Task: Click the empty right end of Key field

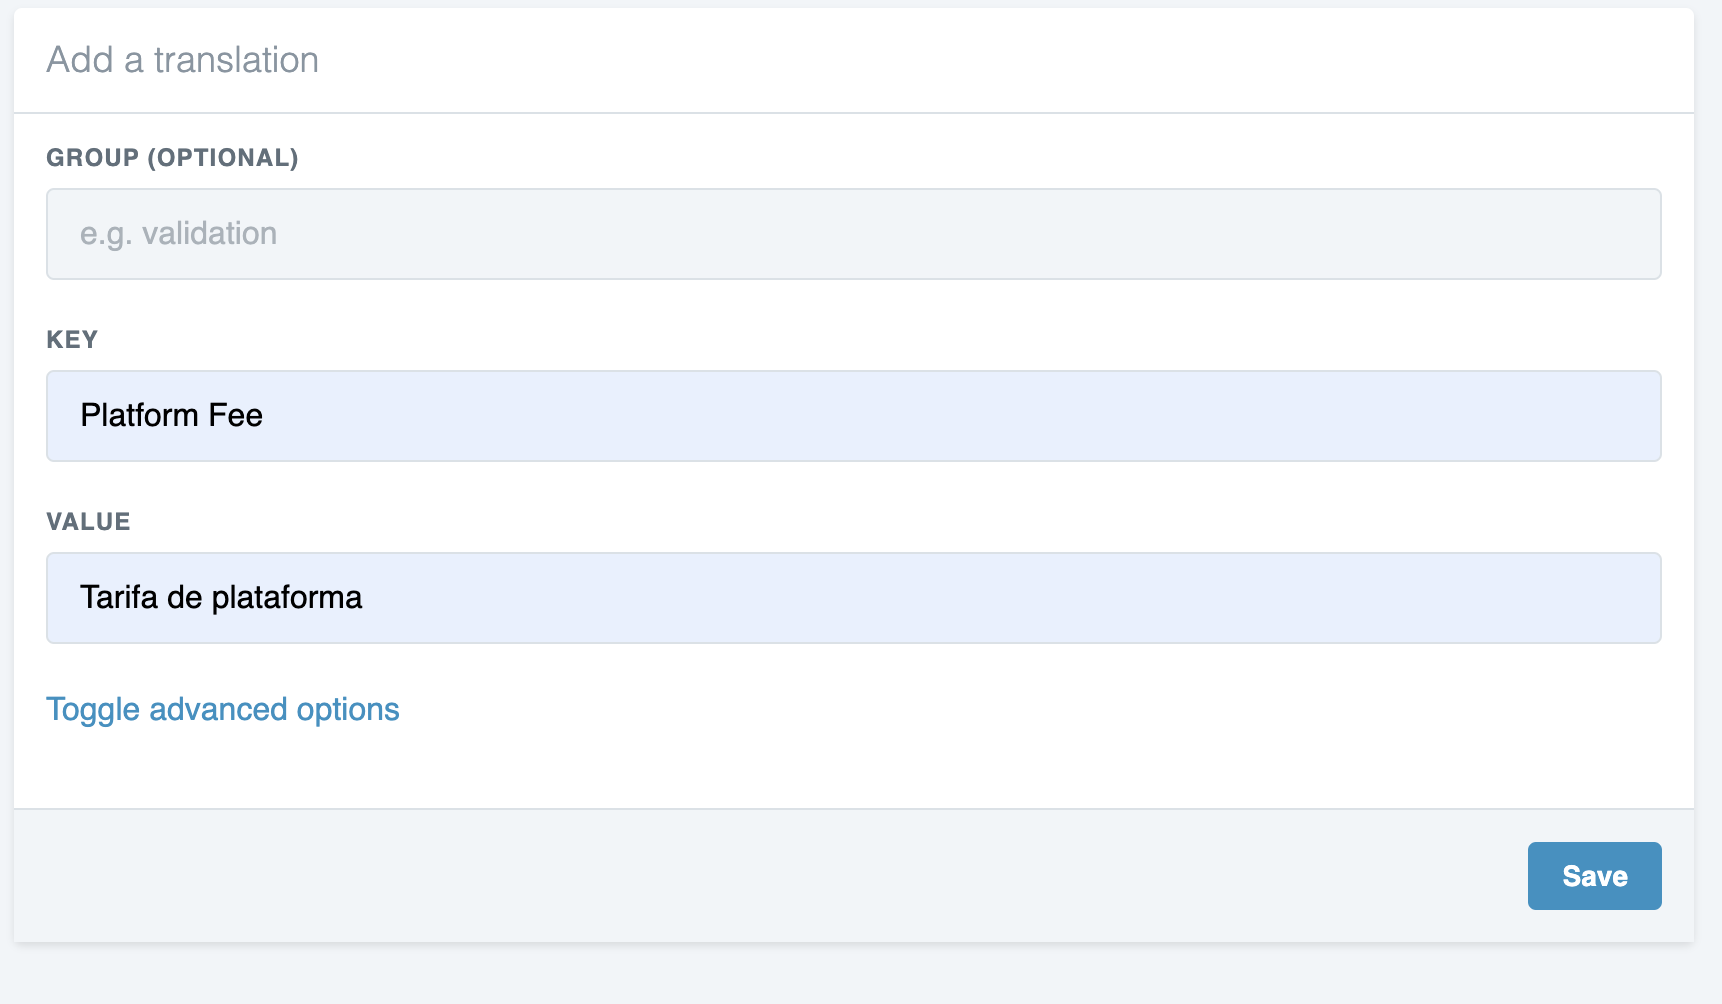Action: [x=1500, y=416]
